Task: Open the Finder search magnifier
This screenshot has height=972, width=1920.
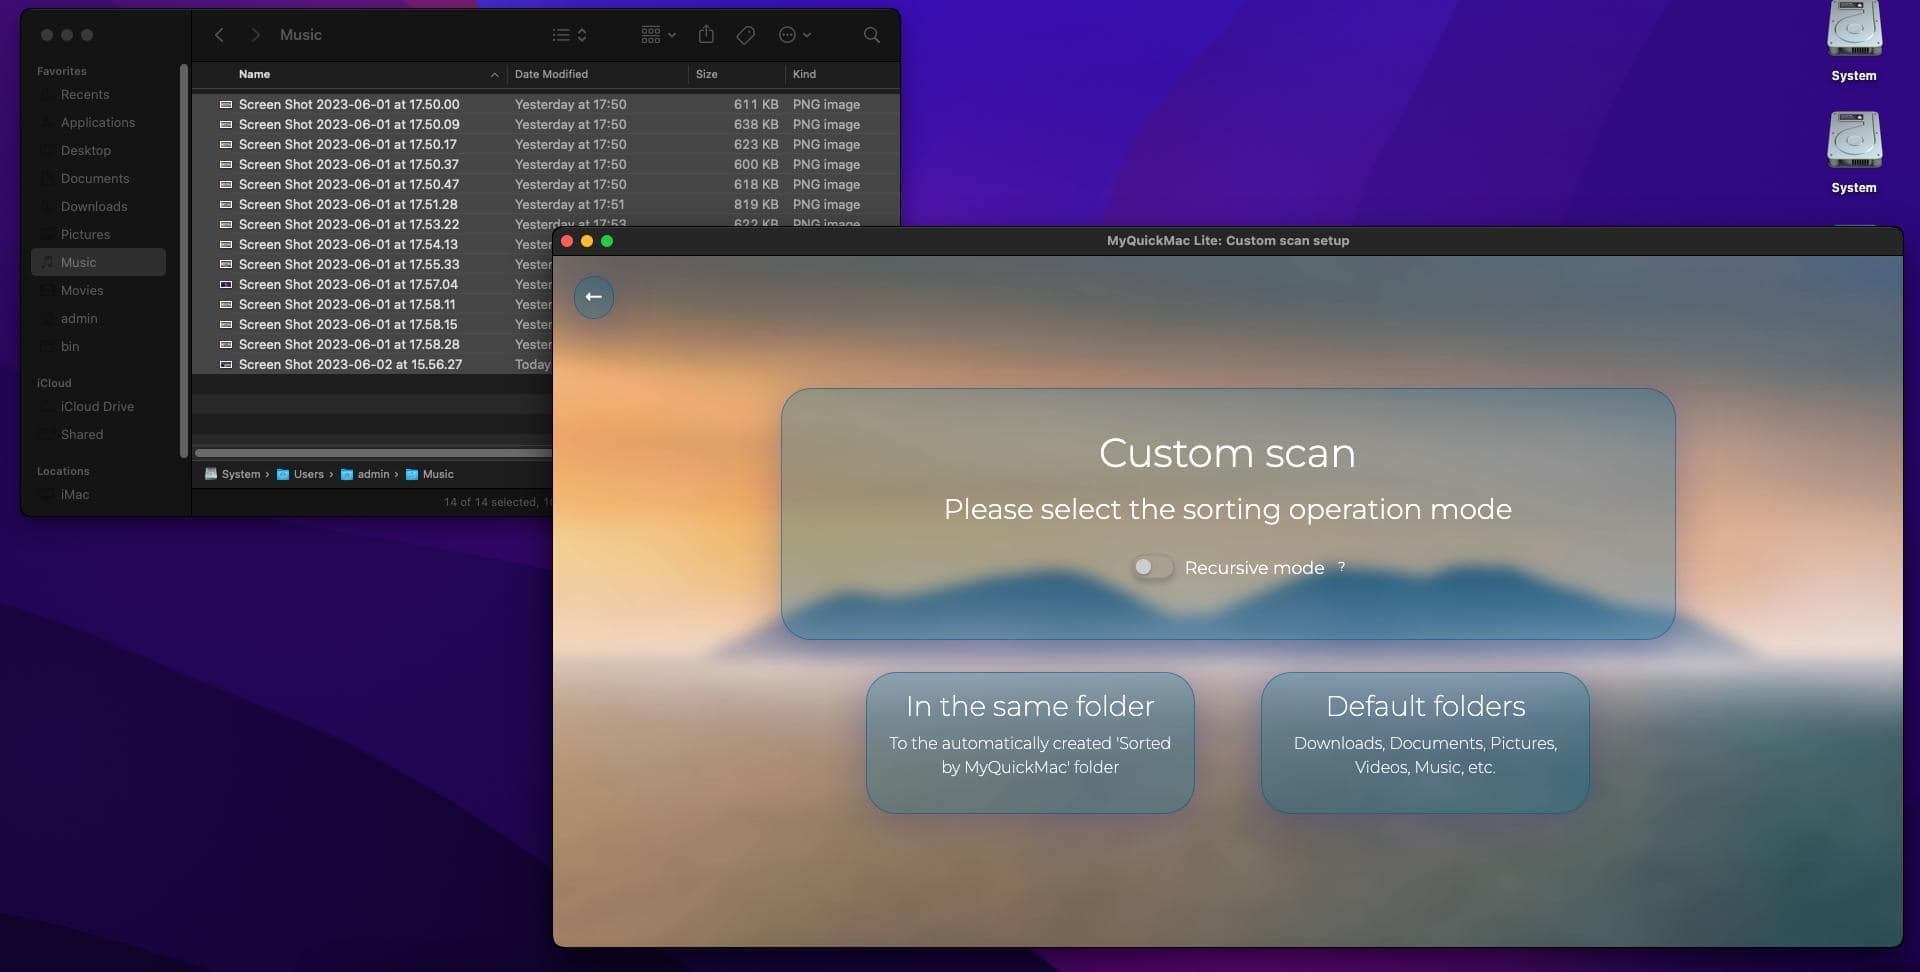Action: click(872, 35)
